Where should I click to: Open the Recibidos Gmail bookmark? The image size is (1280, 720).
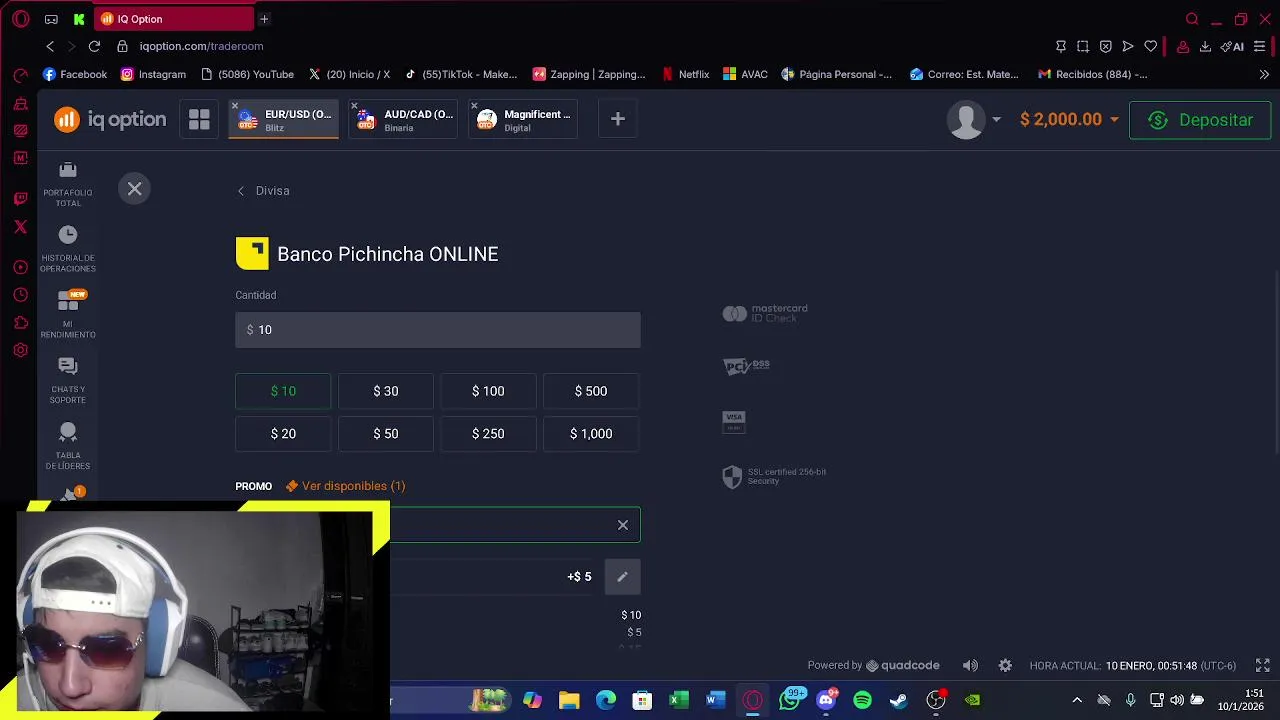(x=1093, y=74)
